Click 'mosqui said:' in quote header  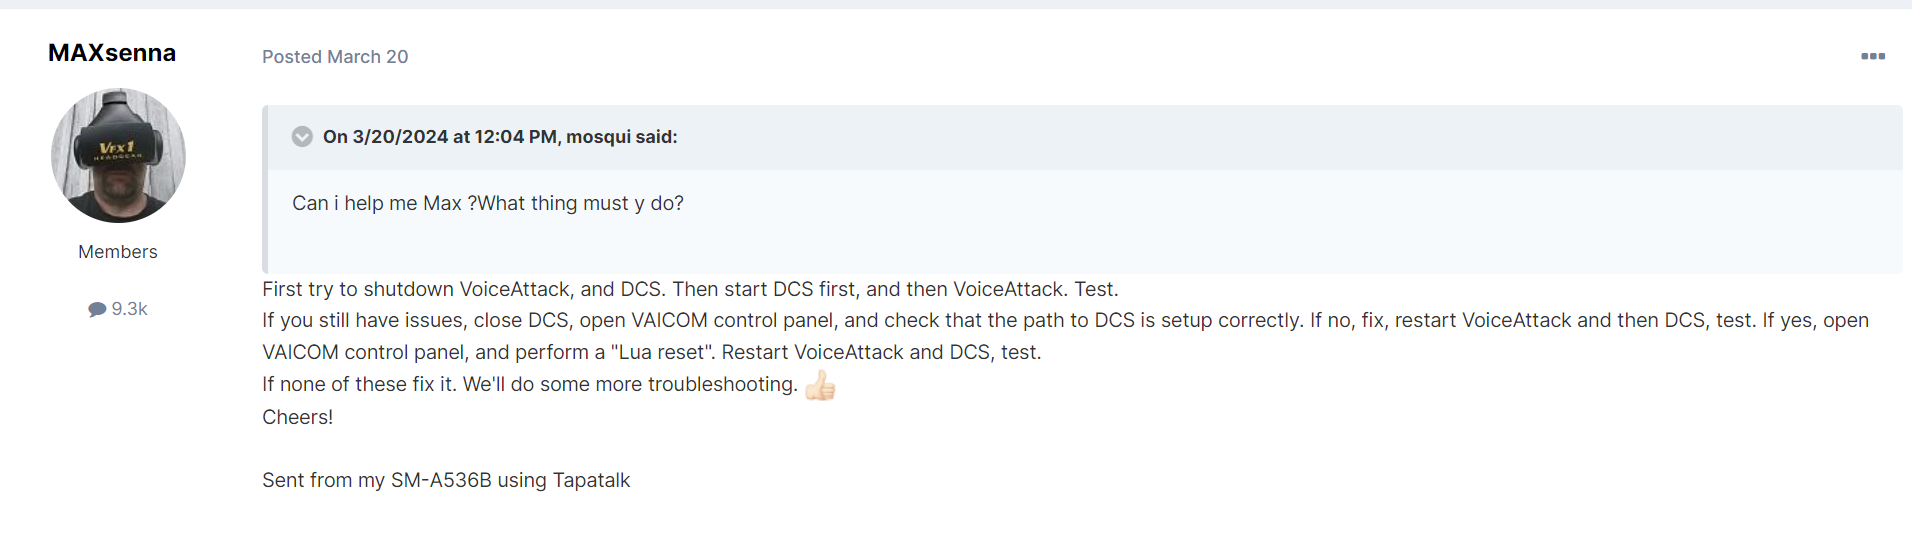pyautogui.click(x=622, y=137)
